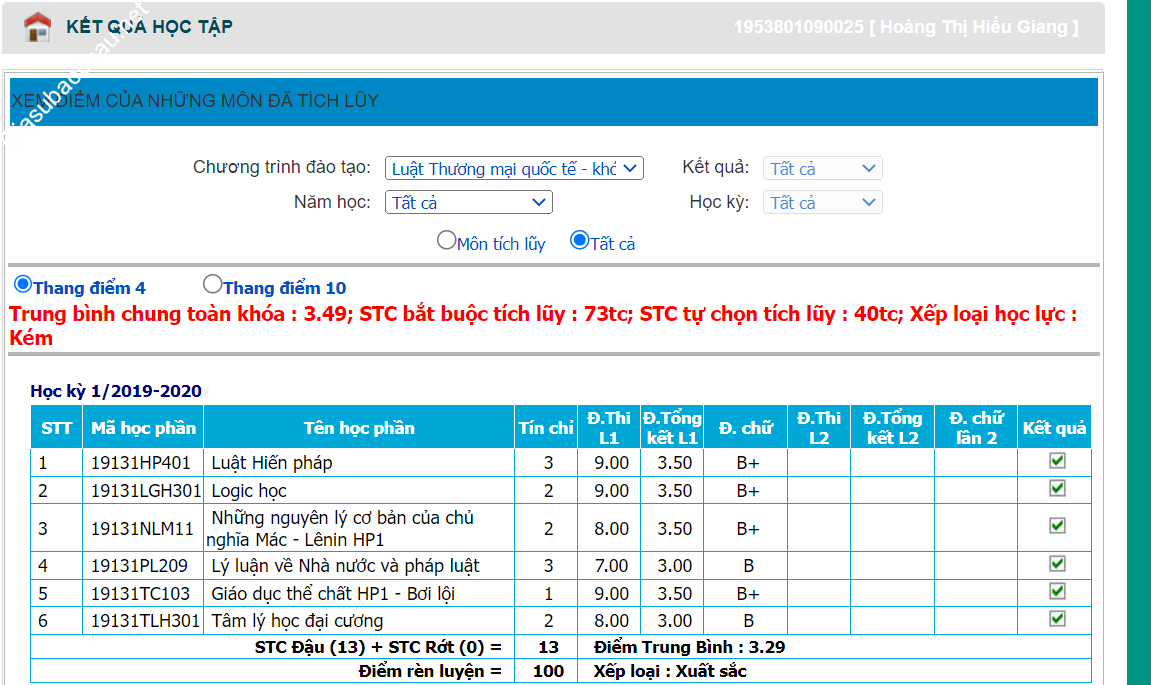The width and height of the screenshot is (1151, 685).
Task: Open the Chương trình đào tạo dropdown
Action: (514, 169)
